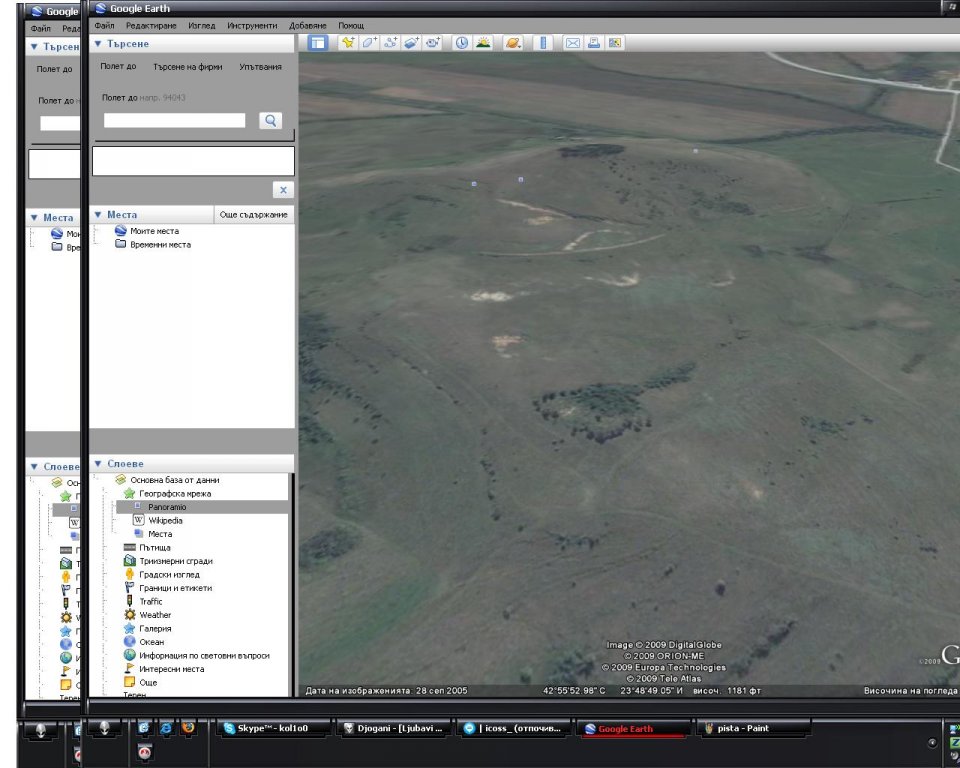
Task: Click the Още съдържание button
Action: 254,215
